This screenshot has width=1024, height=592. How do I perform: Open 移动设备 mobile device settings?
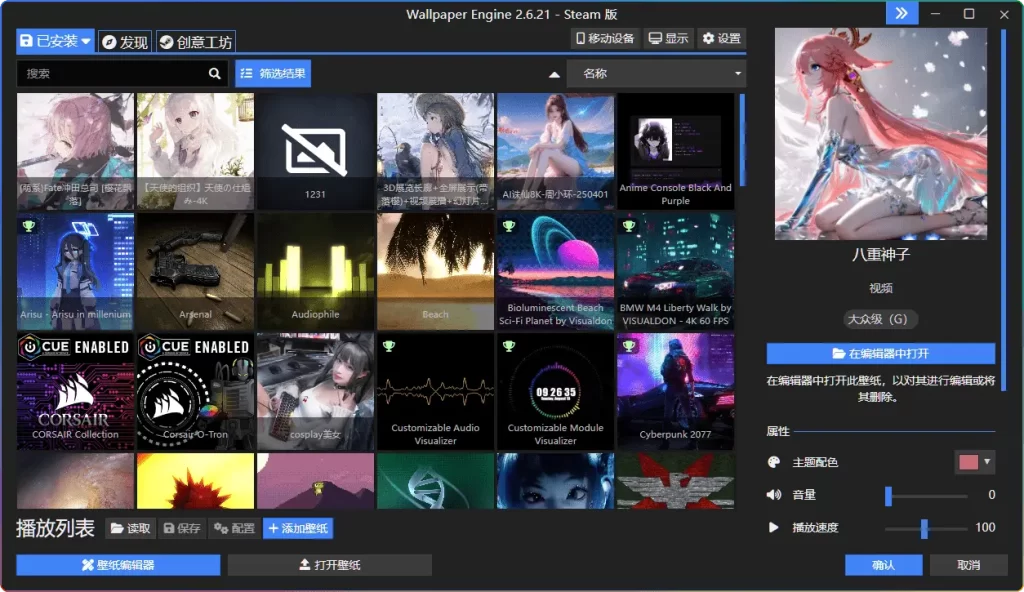(605, 39)
